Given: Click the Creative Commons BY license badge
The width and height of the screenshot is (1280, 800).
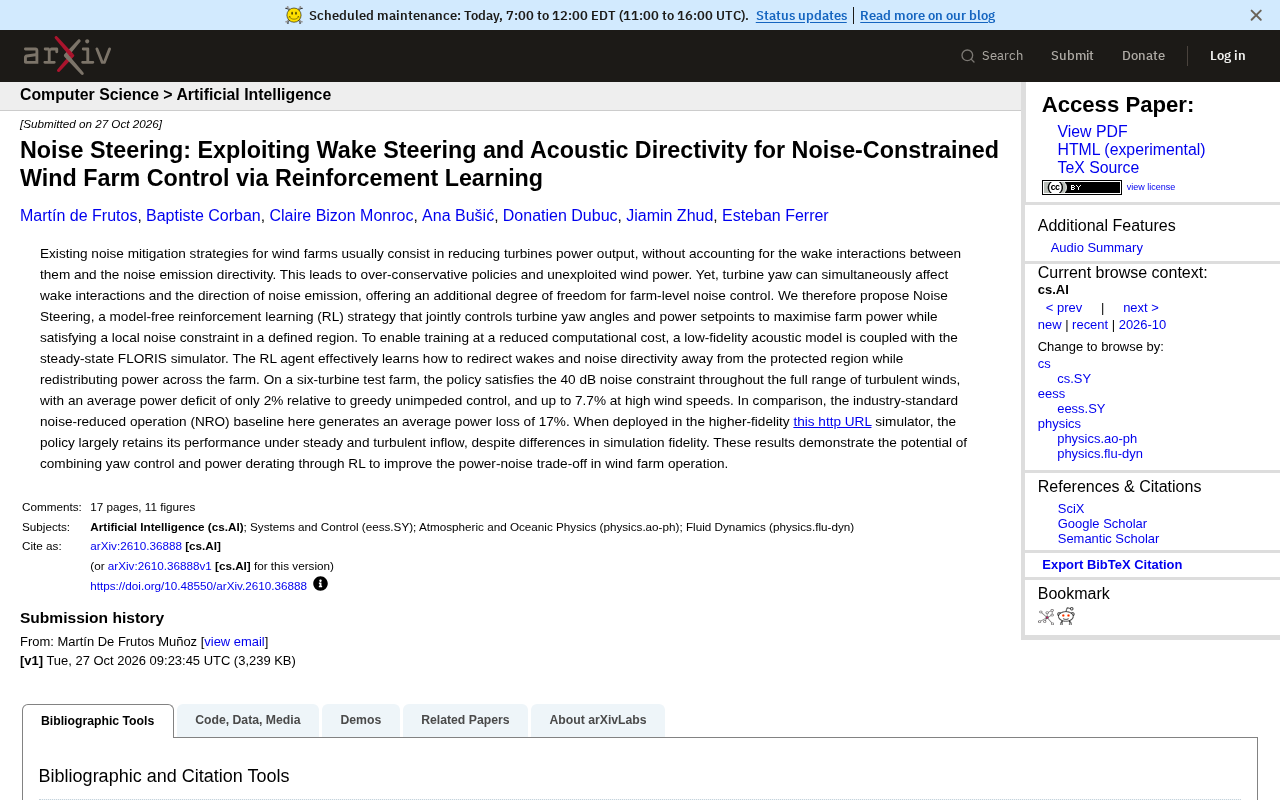Looking at the screenshot, I should pyautogui.click(x=1081, y=187).
